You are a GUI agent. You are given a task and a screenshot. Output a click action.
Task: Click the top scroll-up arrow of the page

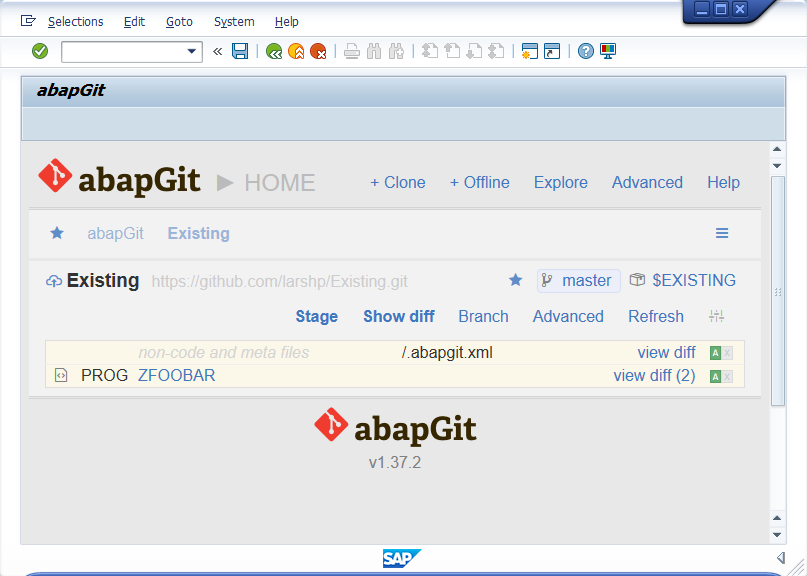pos(777,149)
